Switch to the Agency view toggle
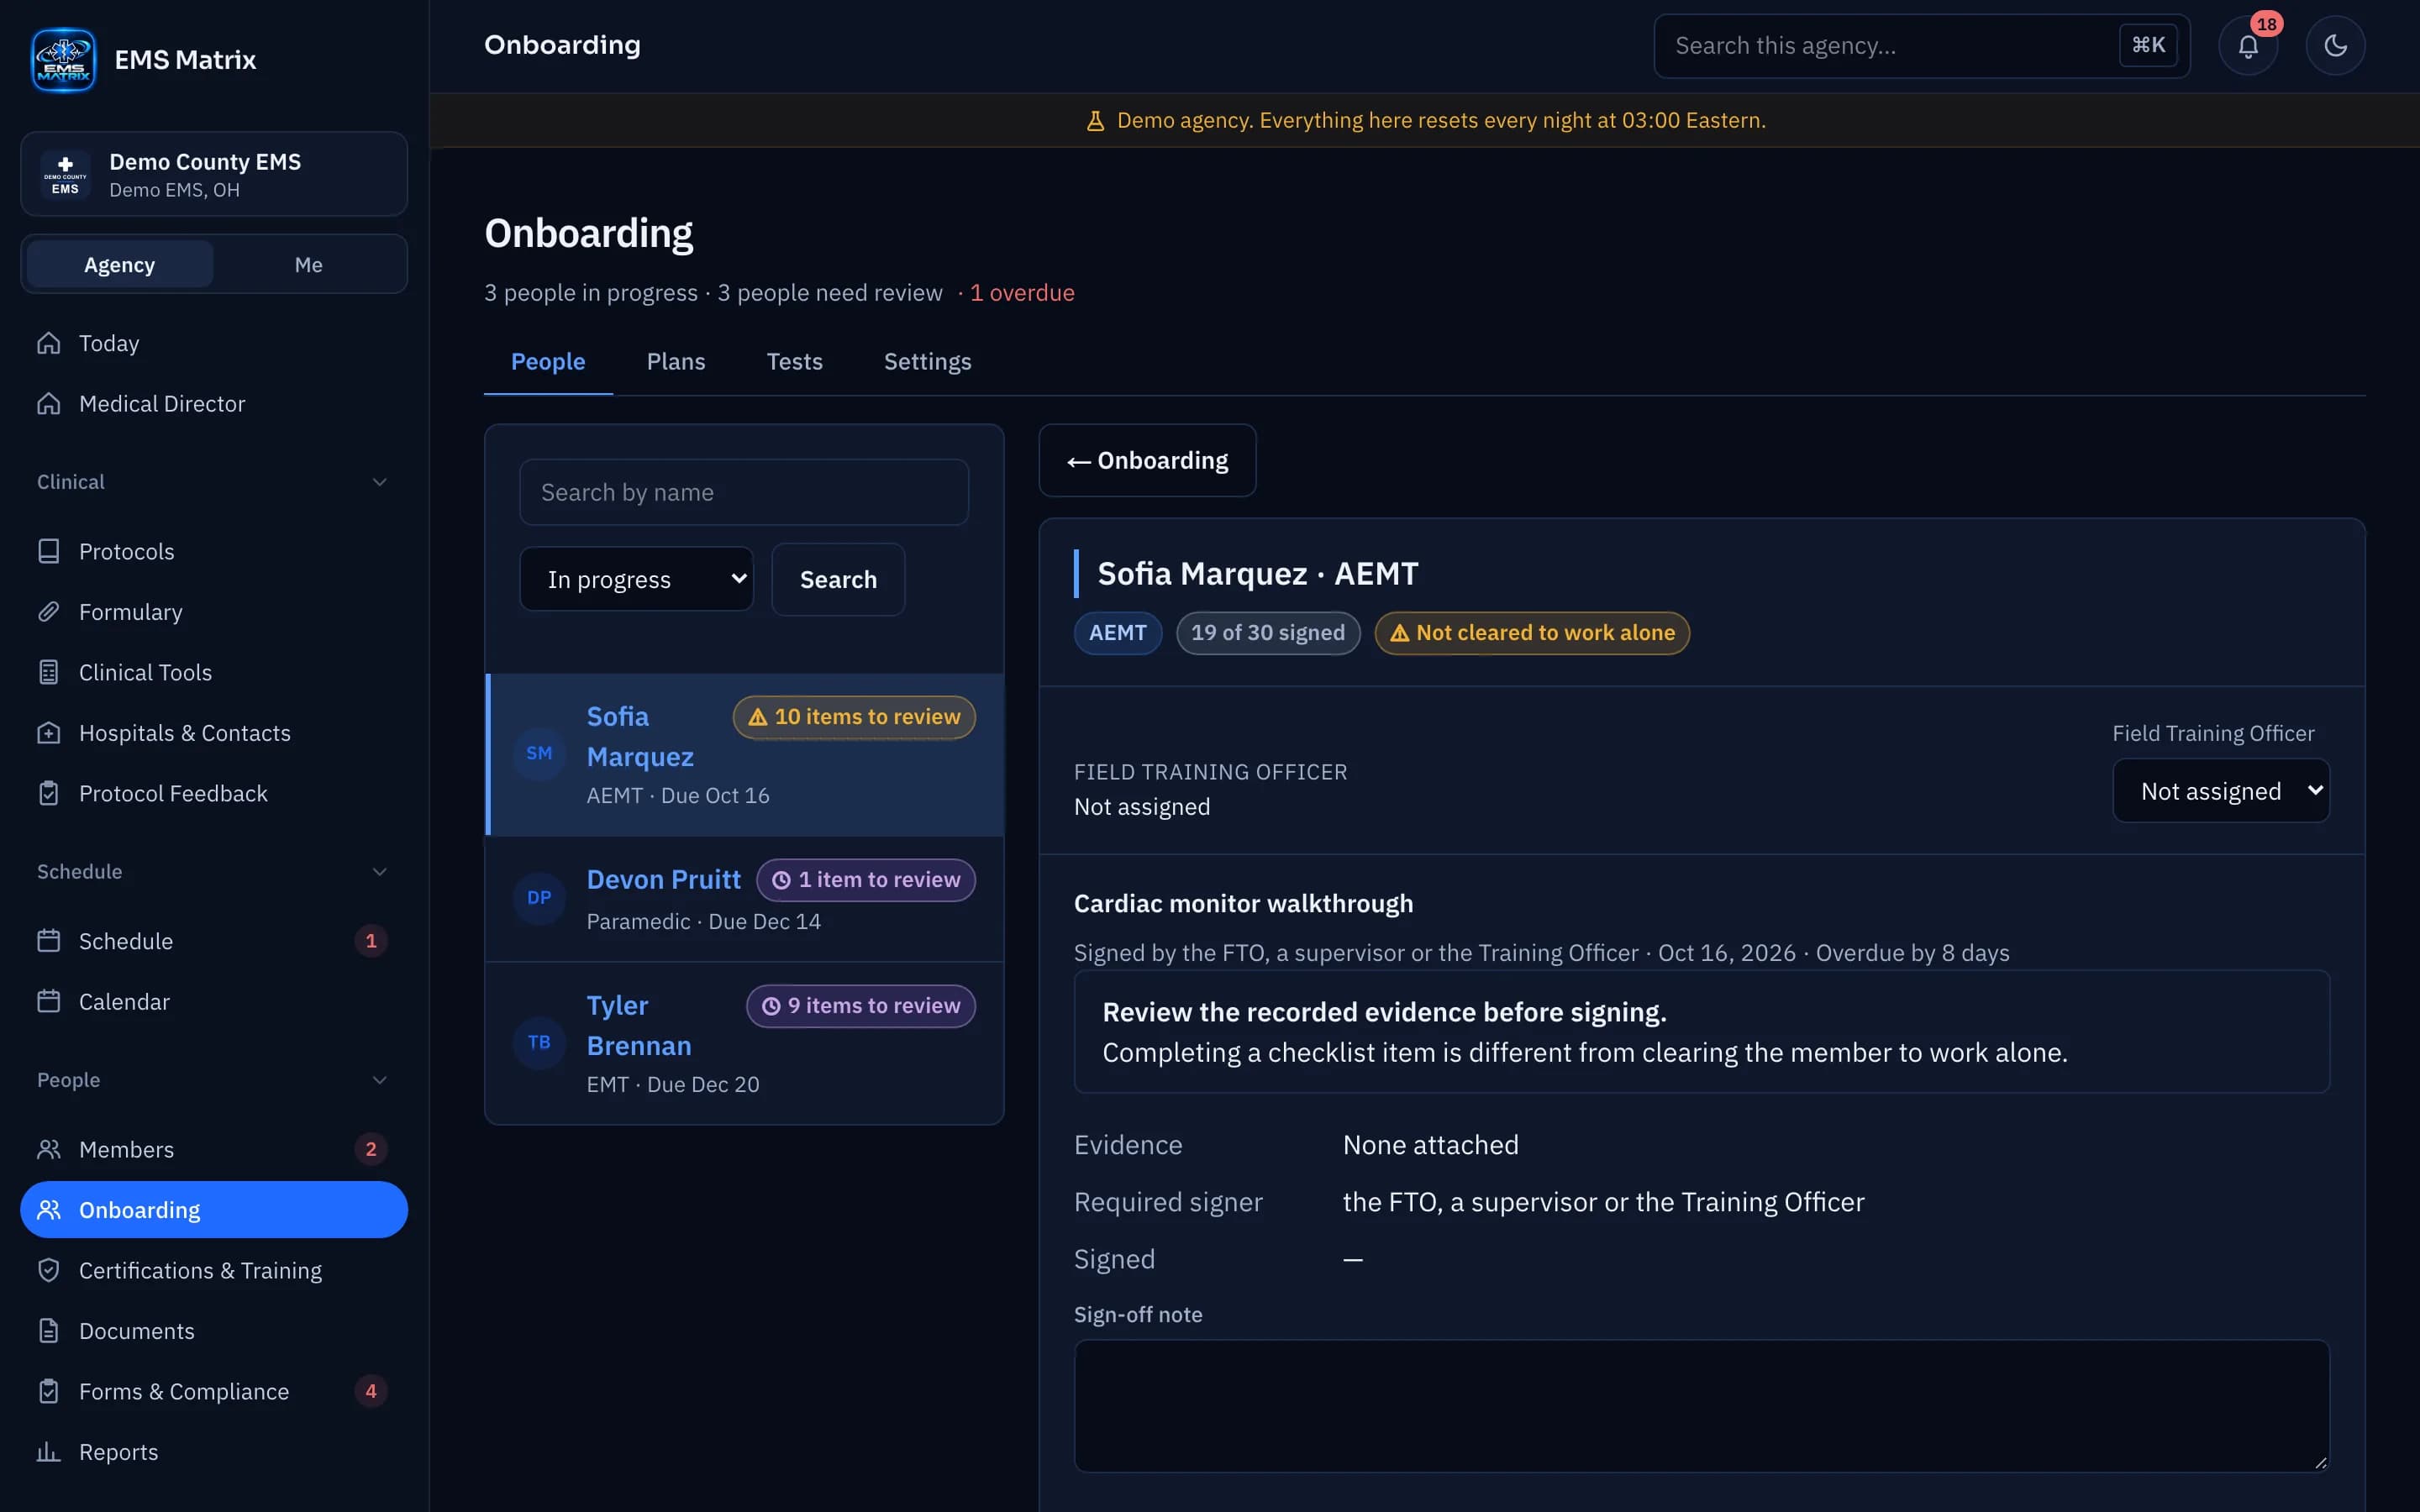 (x=119, y=265)
